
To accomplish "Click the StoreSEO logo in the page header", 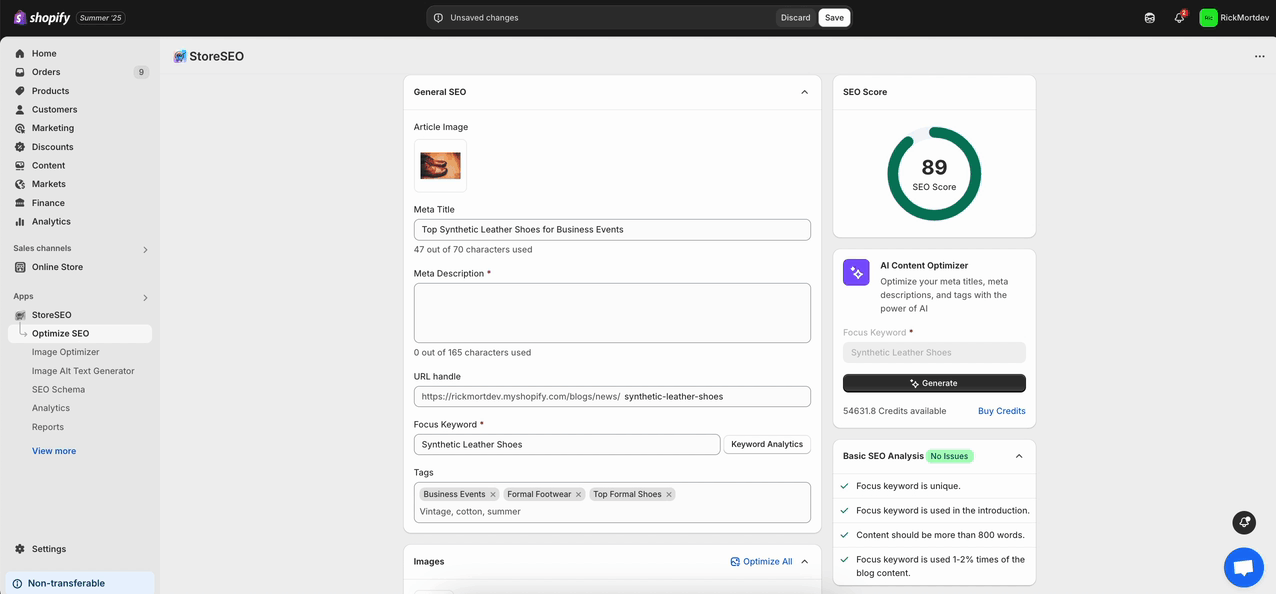I will [180, 57].
